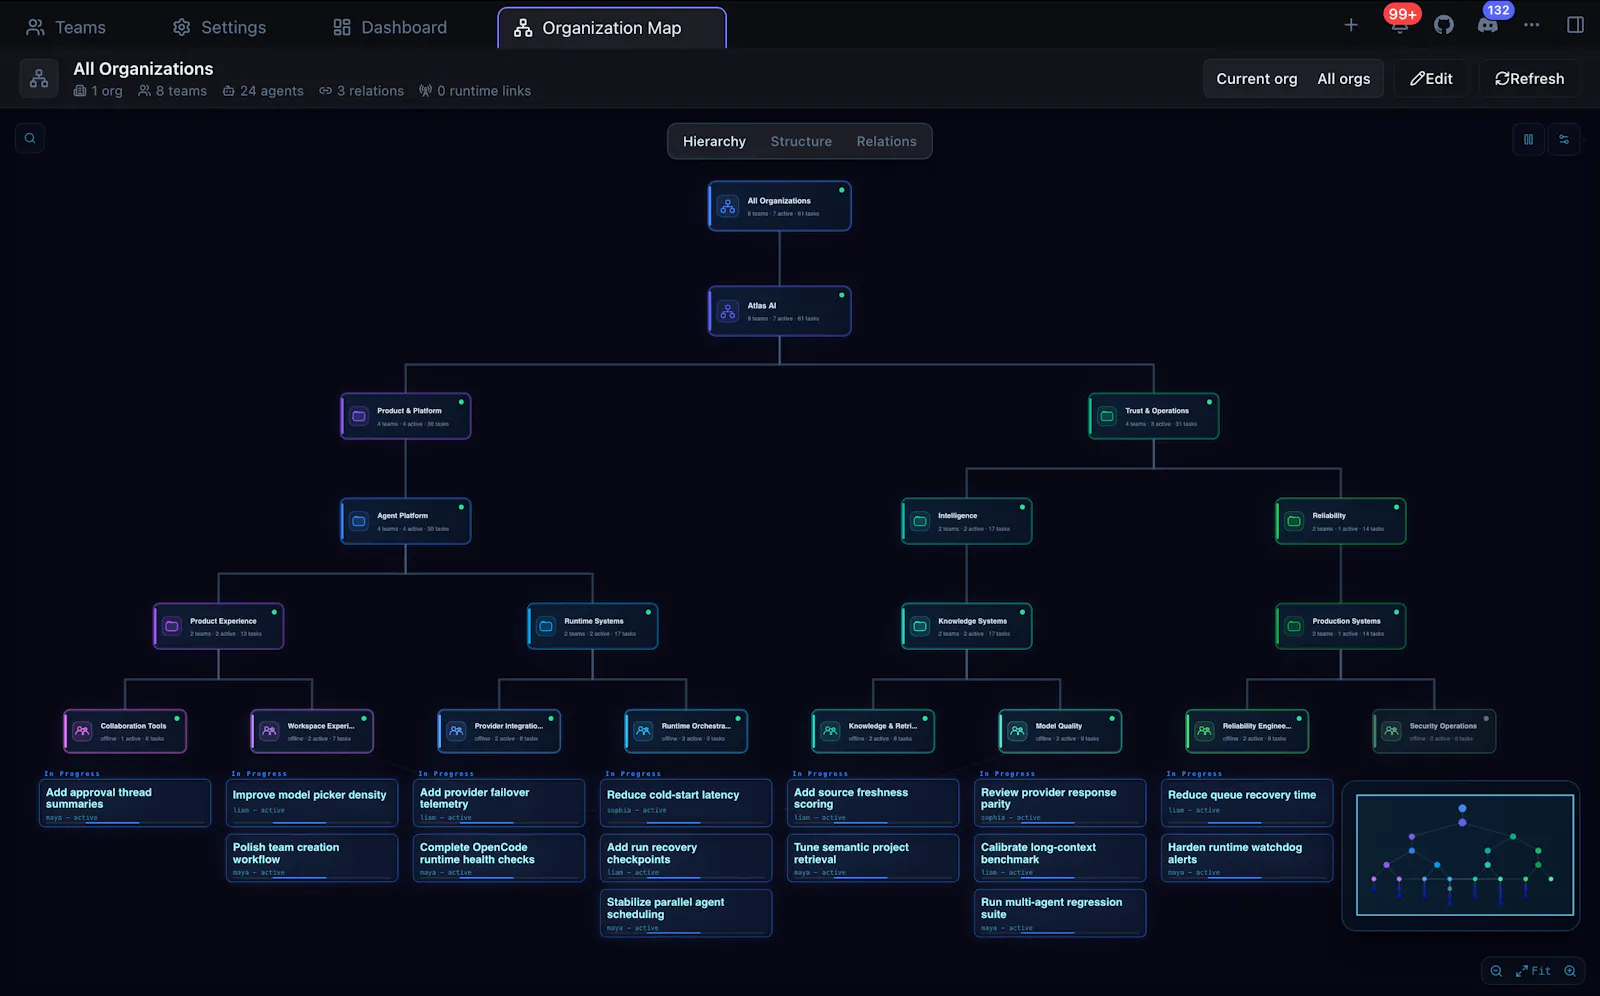This screenshot has height=996, width=1600.
Task: Open task Tune semantic project retrieval
Action: [x=873, y=858]
